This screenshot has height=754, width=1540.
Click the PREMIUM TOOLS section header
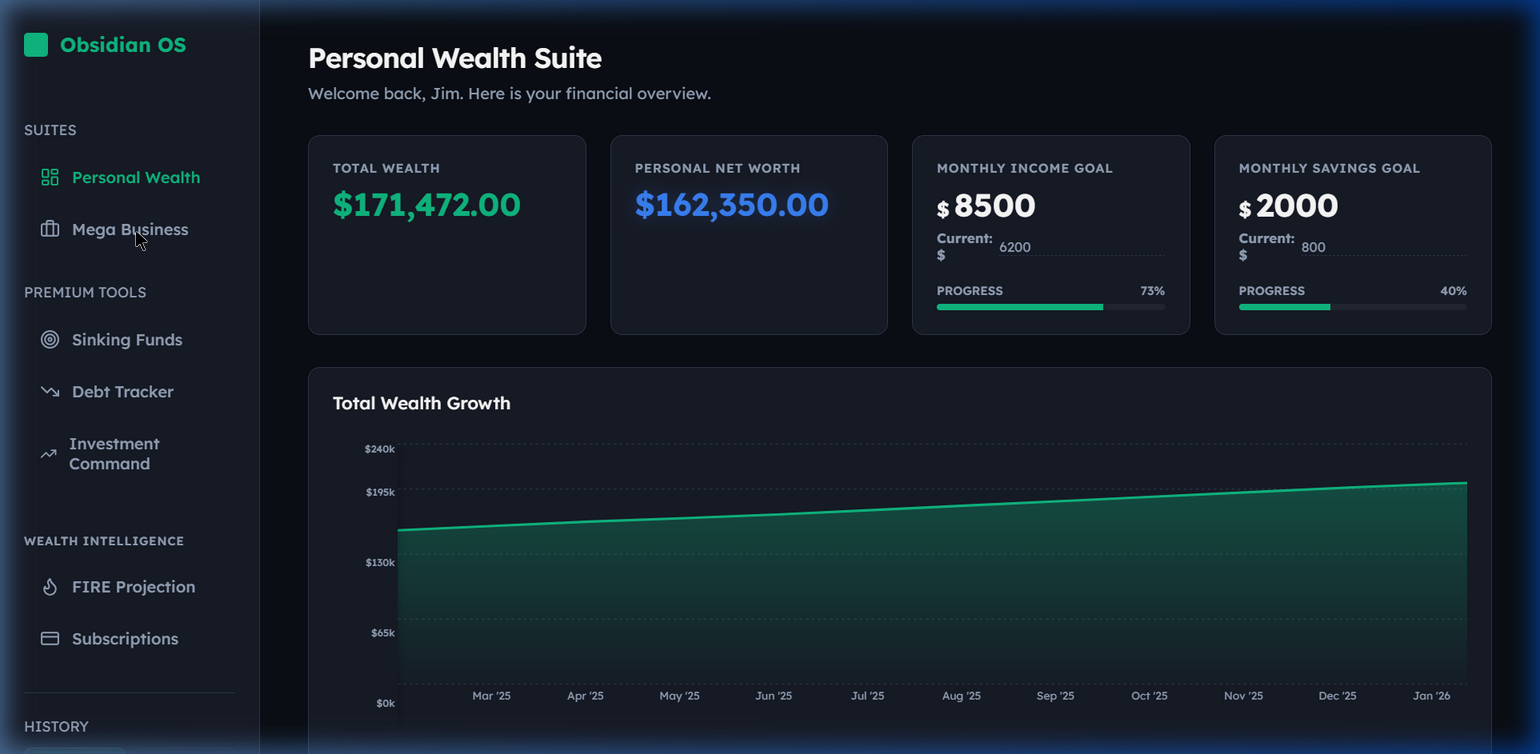coord(85,292)
